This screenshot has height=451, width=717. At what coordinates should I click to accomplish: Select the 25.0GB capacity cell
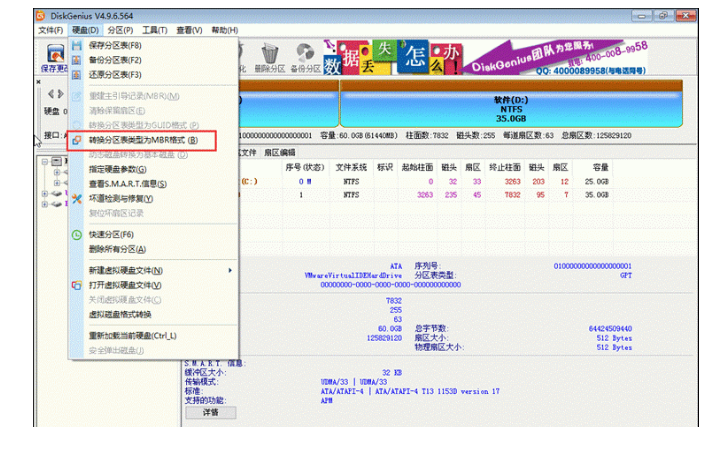597,182
